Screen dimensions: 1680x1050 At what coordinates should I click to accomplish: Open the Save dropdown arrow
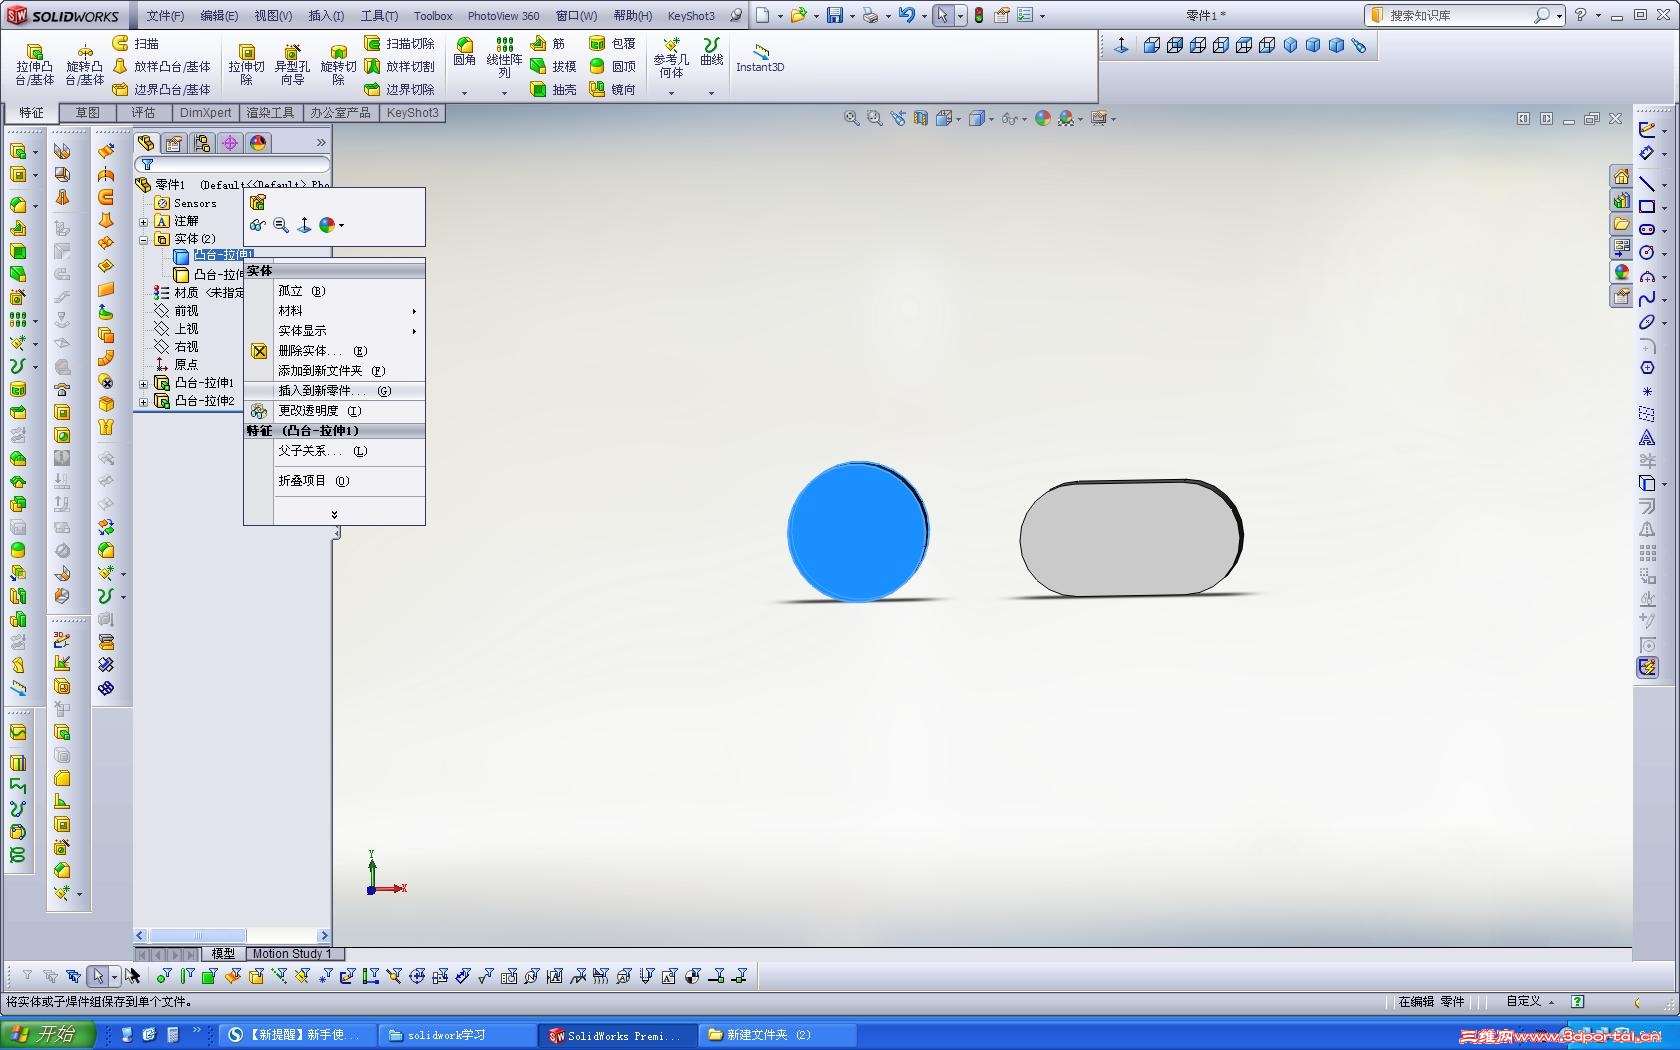851,16
